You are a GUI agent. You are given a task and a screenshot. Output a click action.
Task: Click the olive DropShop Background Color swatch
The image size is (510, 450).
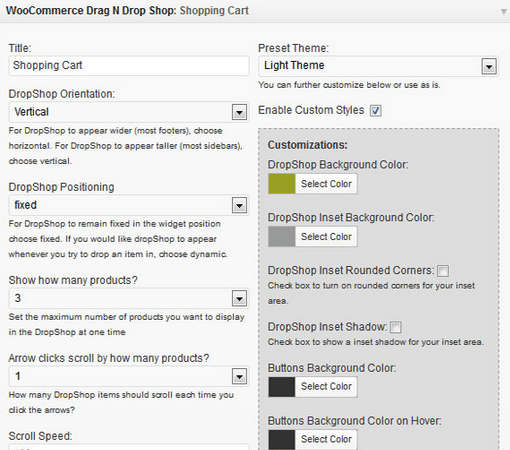tap(282, 184)
